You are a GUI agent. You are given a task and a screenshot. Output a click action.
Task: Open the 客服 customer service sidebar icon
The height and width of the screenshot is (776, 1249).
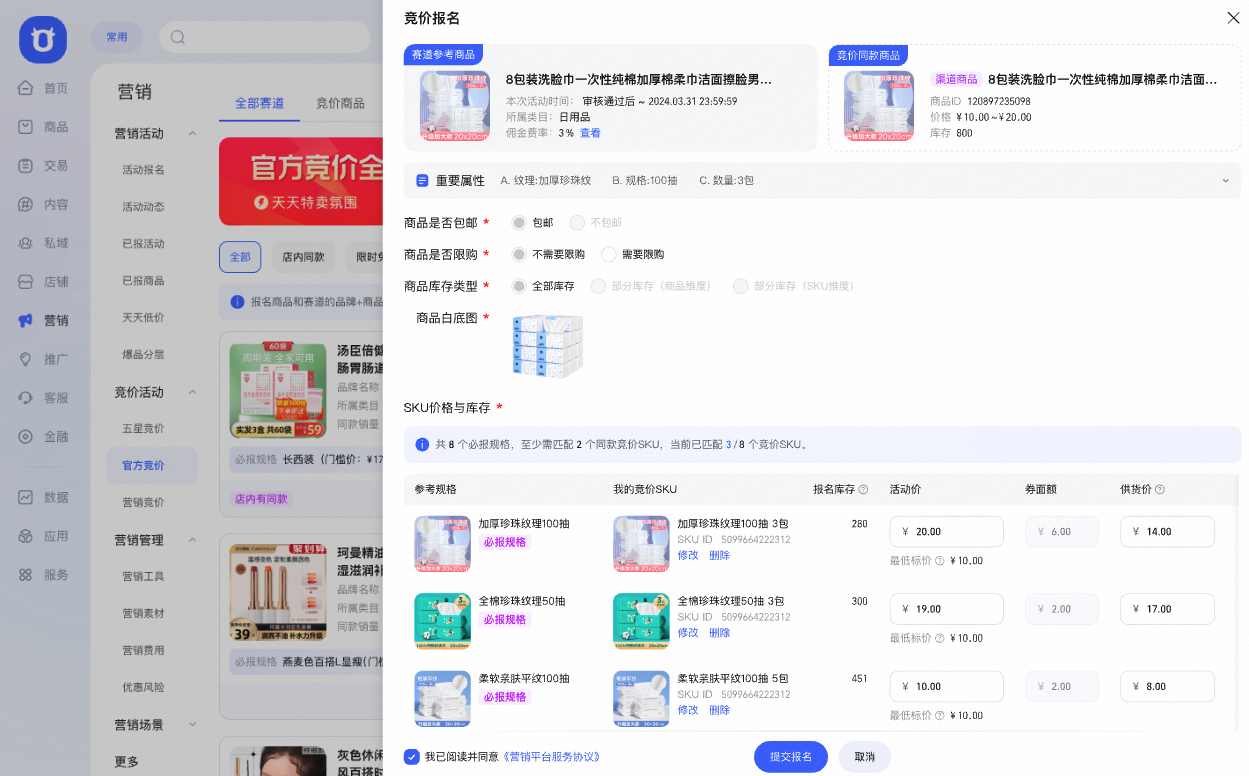point(26,398)
